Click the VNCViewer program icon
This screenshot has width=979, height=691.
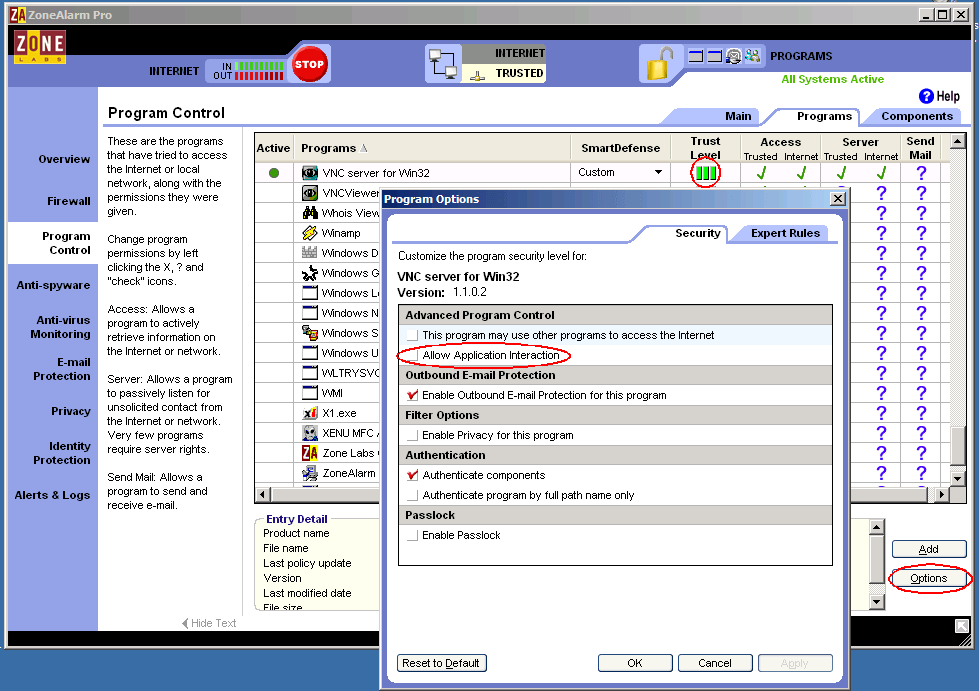[x=310, y=193]
